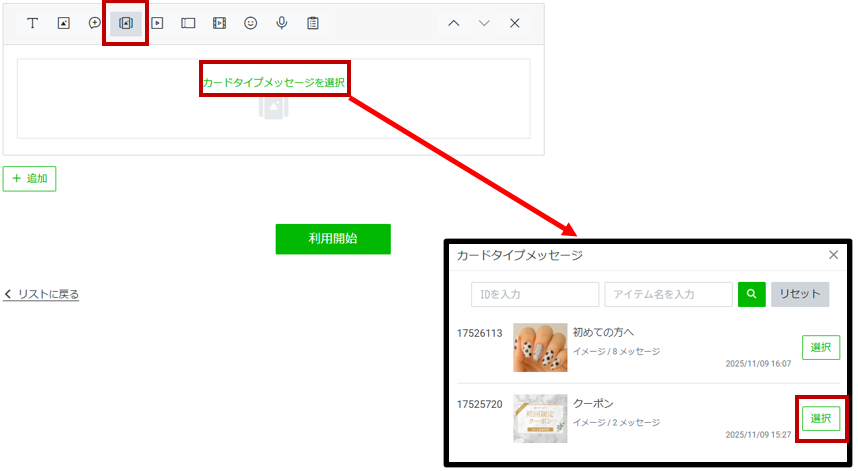The width and height of the screenshot is (858, 471).
Task: Open the nail photo thumbnail
Action: 540,347
